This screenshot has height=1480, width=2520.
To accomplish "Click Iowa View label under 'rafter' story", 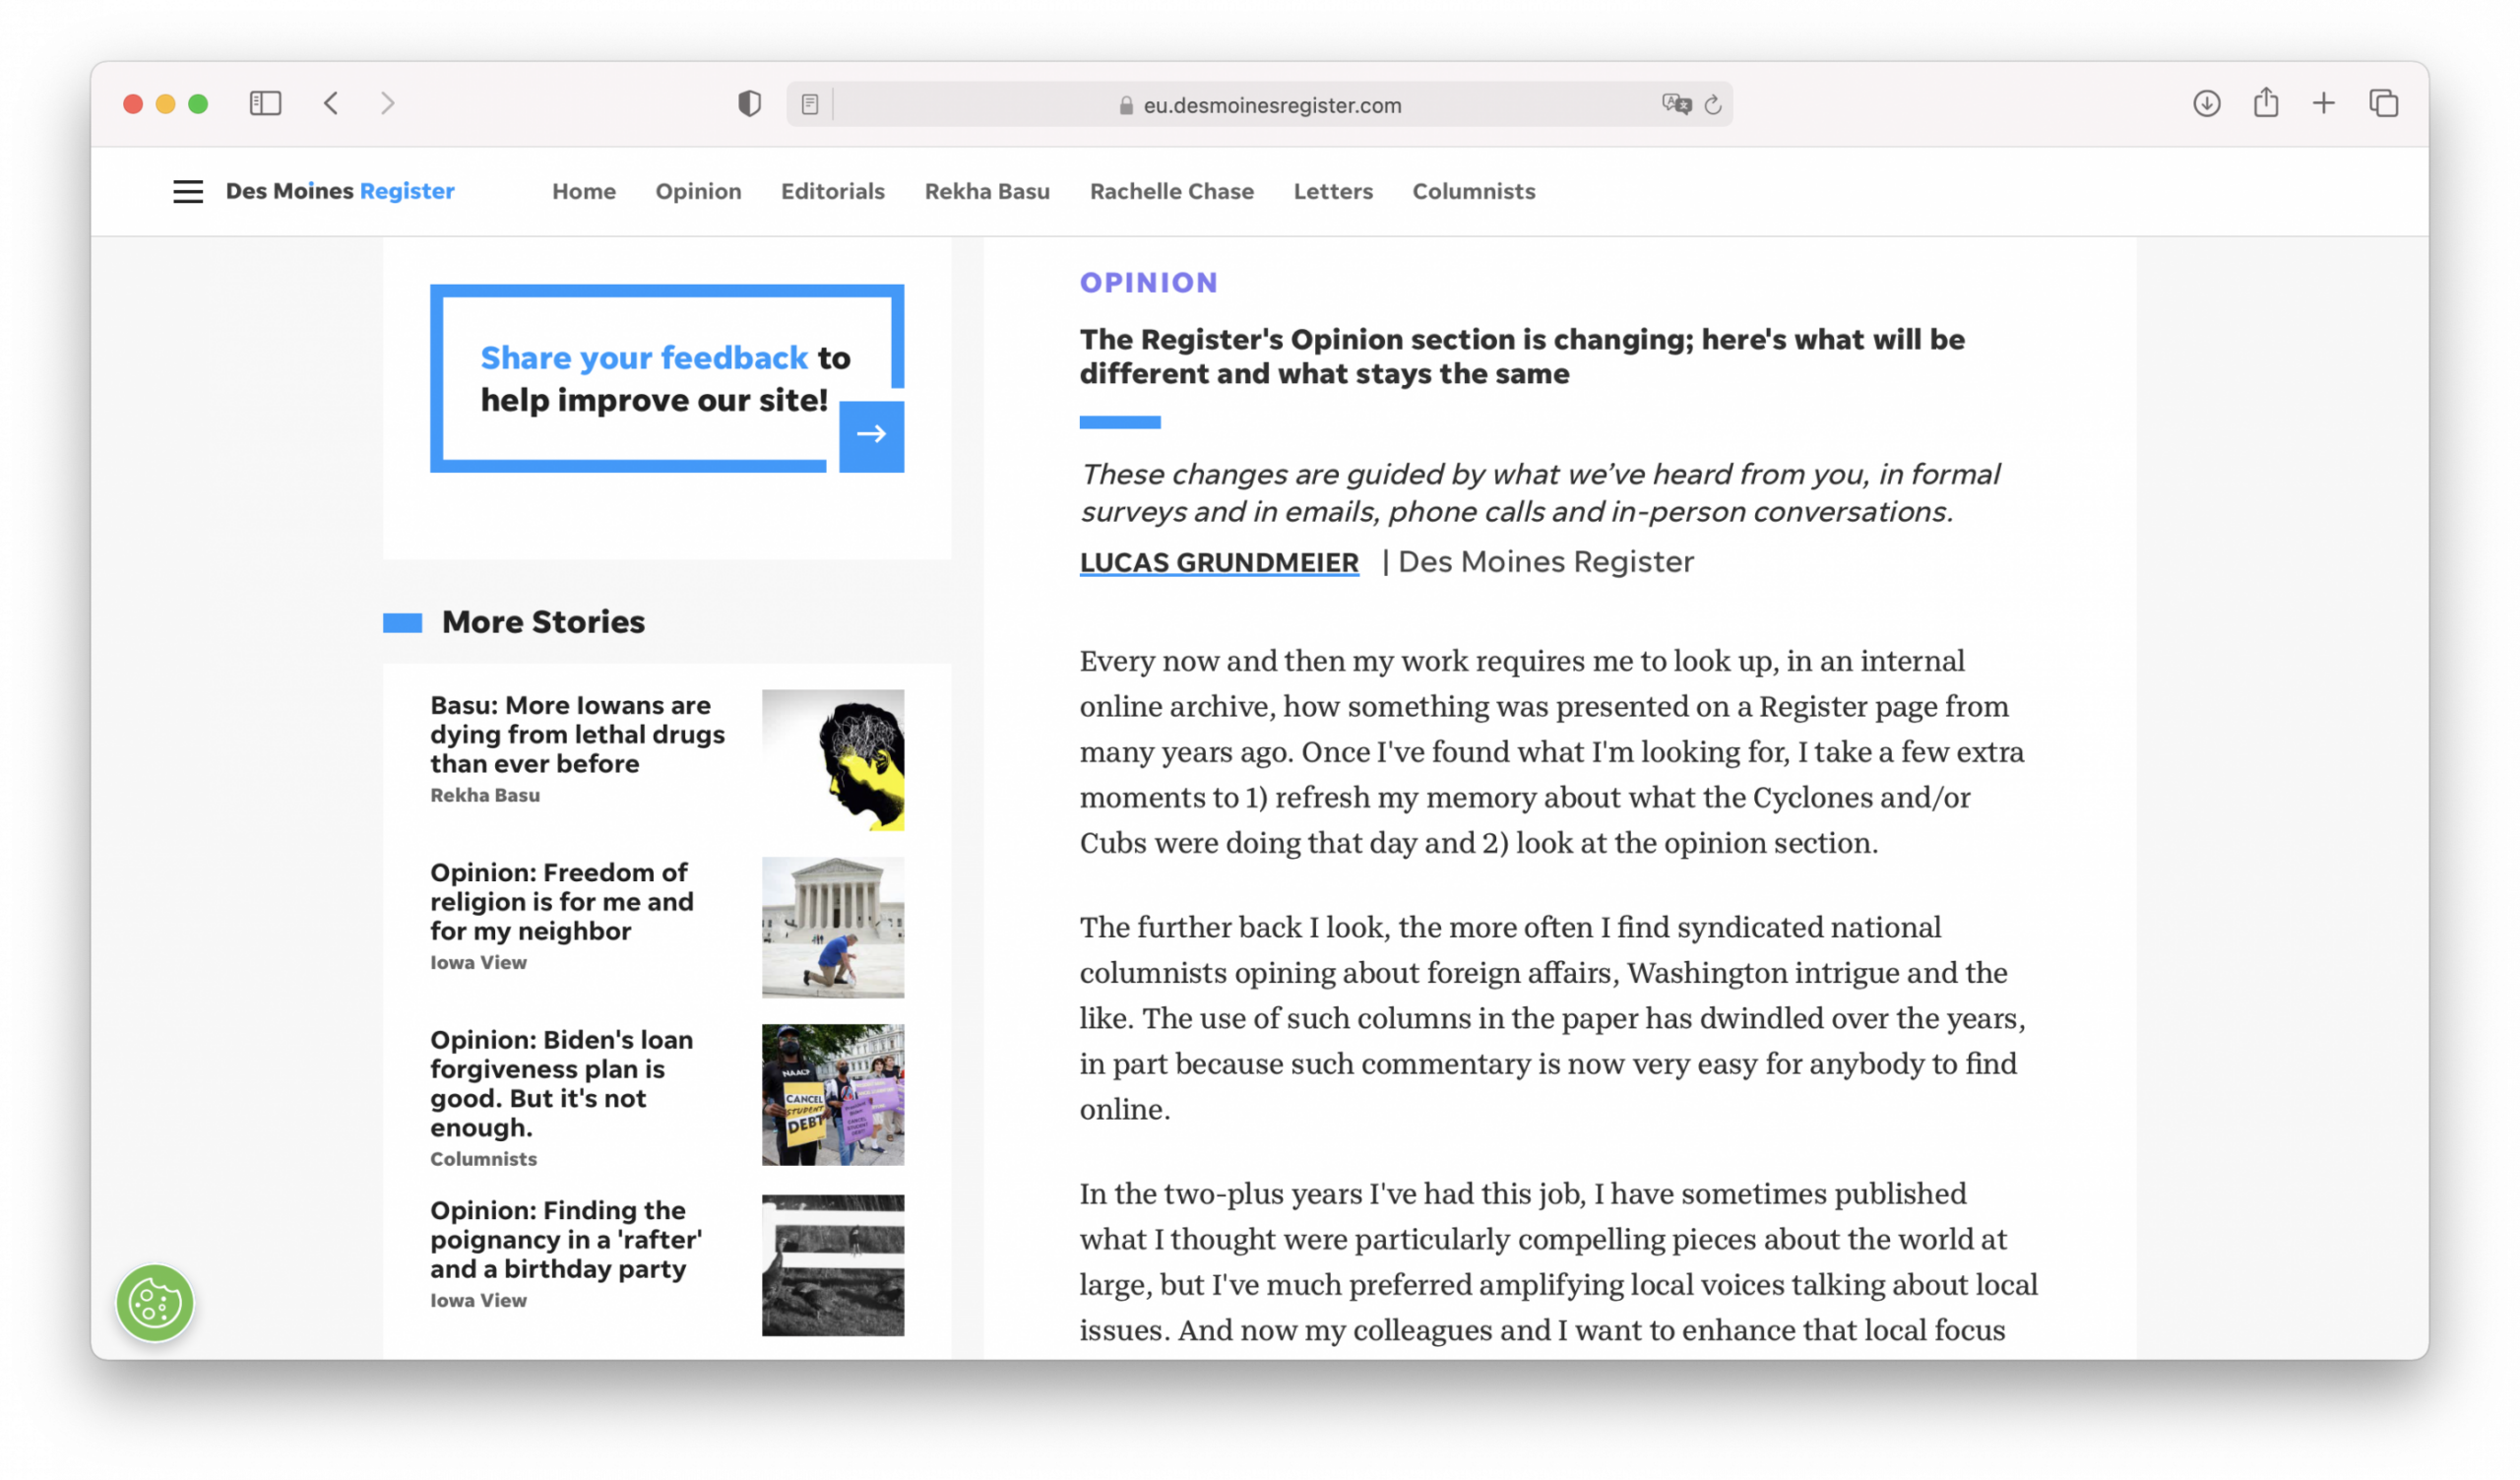I will pyautogui.click(x=478, y=1300).
